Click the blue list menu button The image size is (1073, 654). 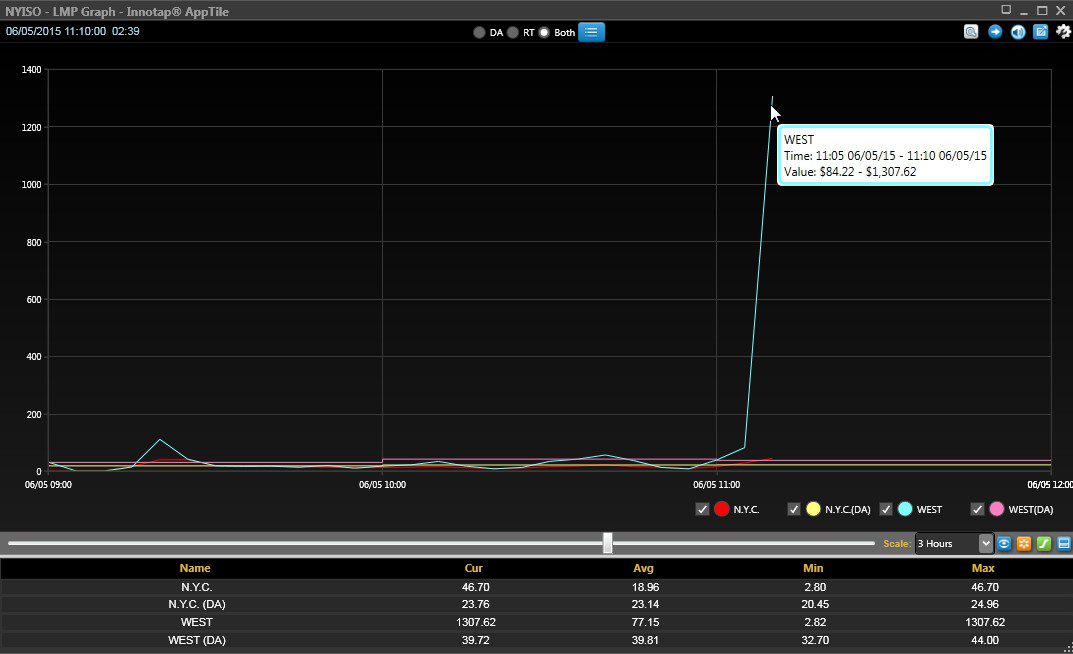591,32
